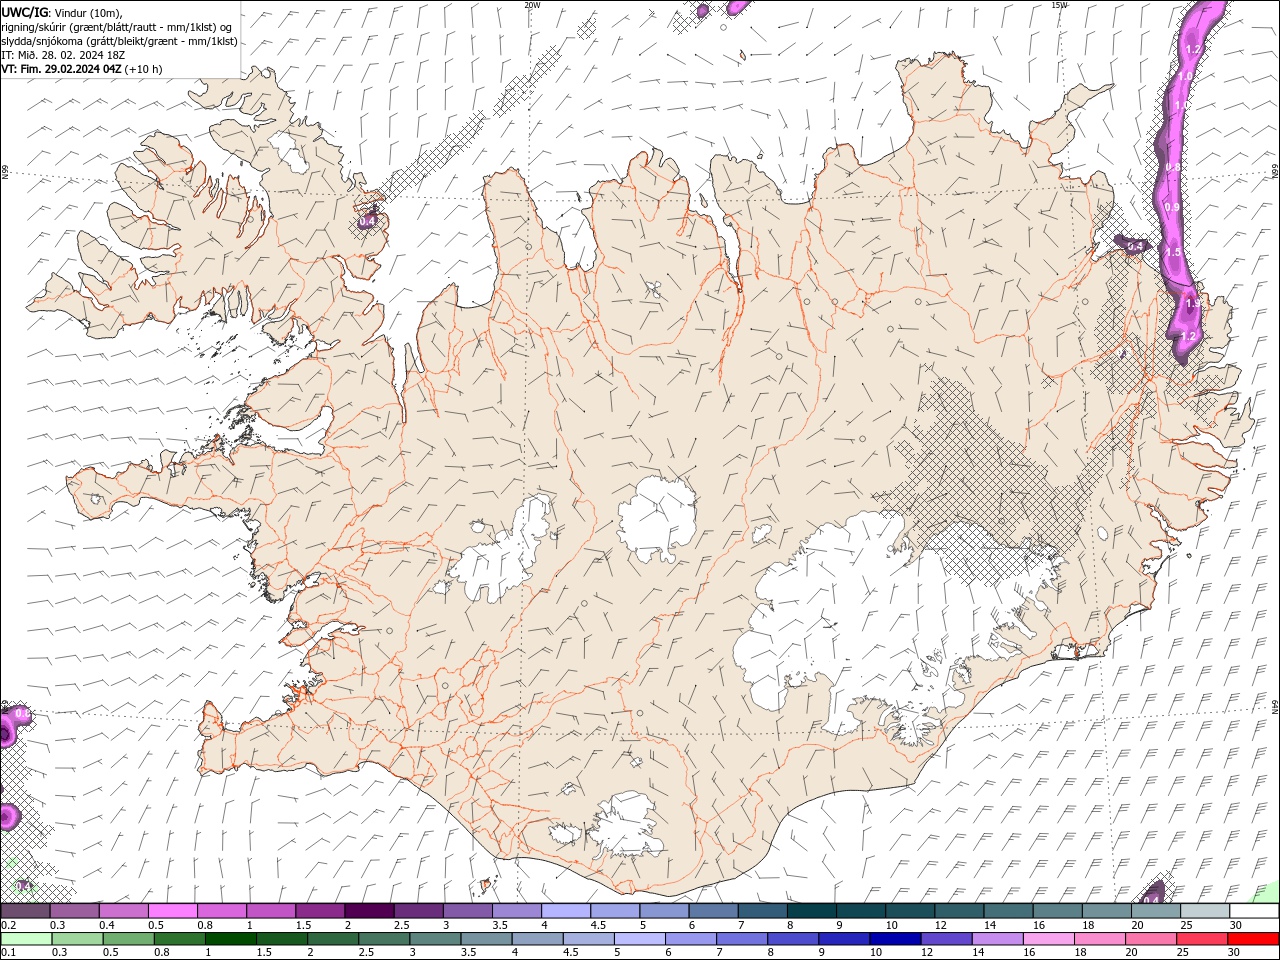
Task: Click the deep blue 10 swatch, lower legend
Action: tap(895, 938)
